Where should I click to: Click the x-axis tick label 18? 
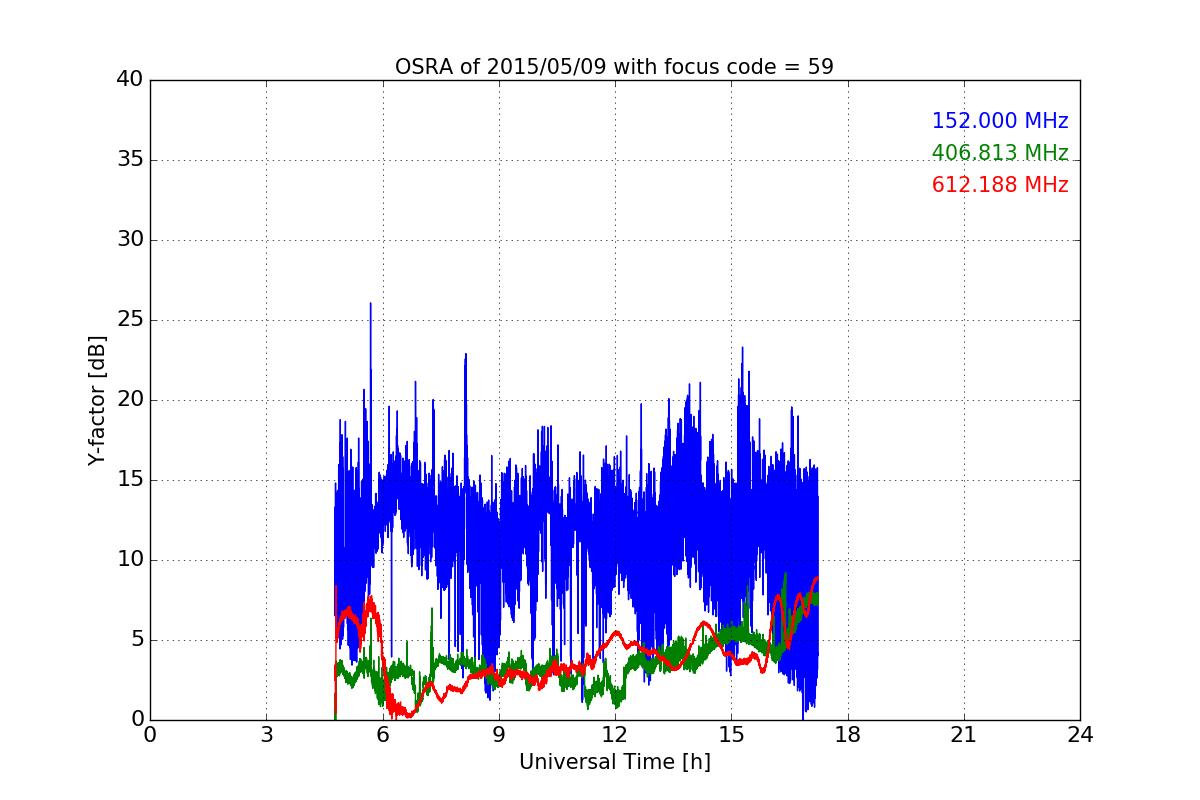tap(847, 735)
